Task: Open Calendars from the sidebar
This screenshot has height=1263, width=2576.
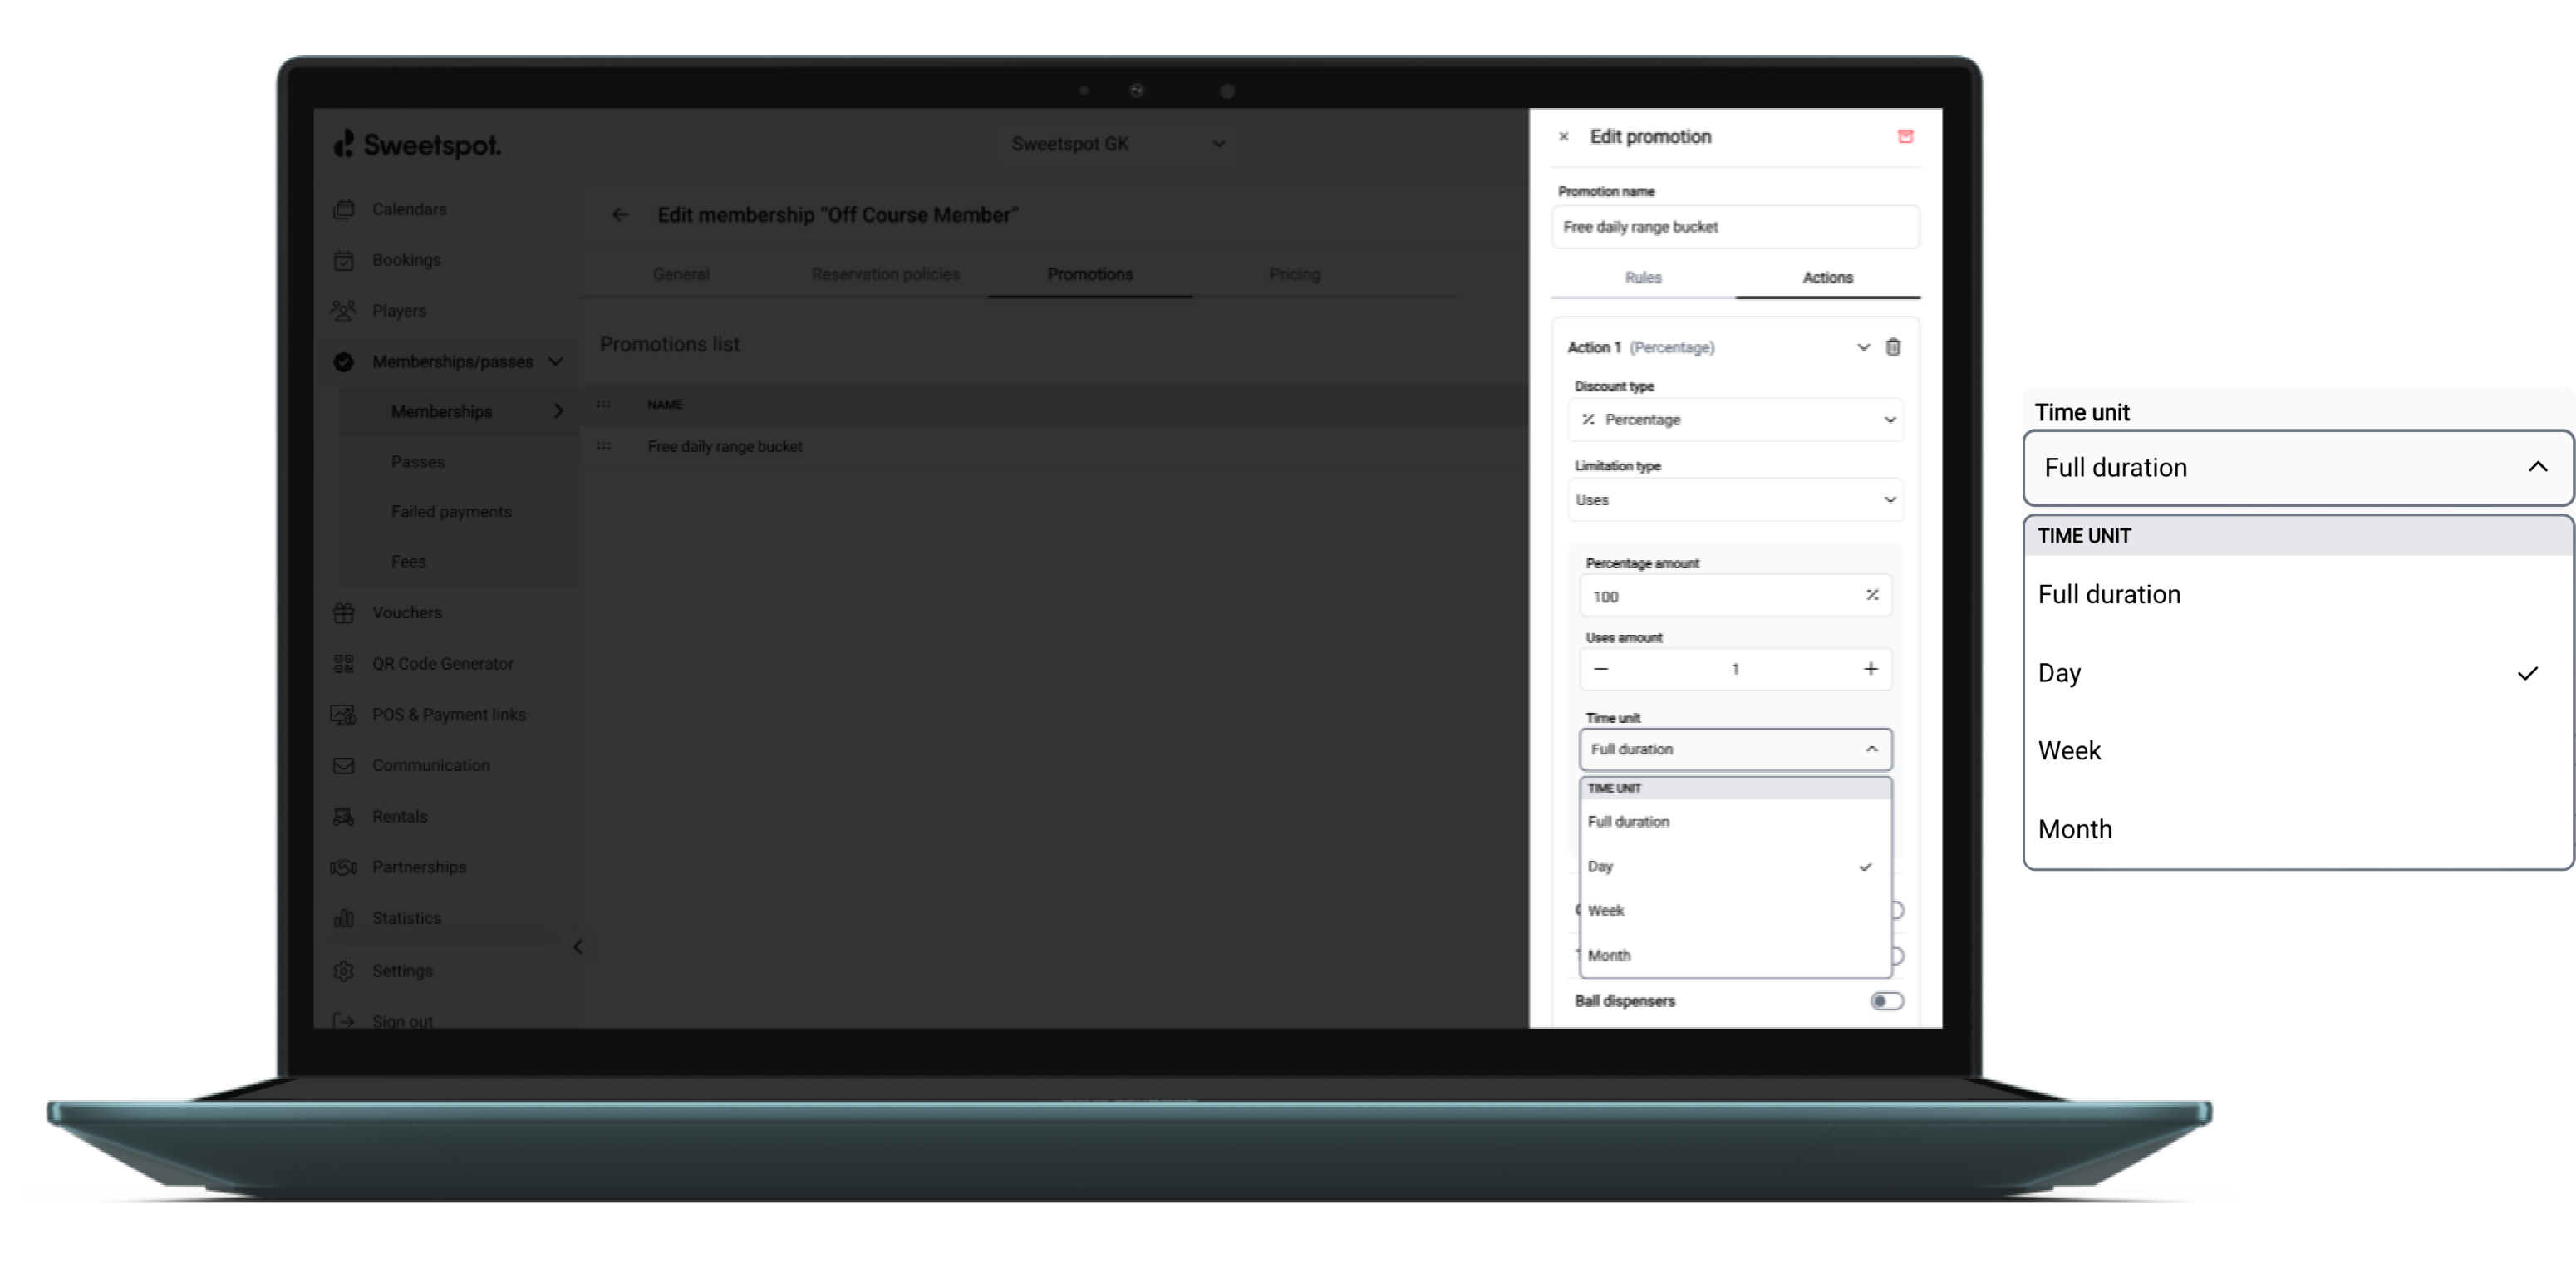Action: click(409, 209)
